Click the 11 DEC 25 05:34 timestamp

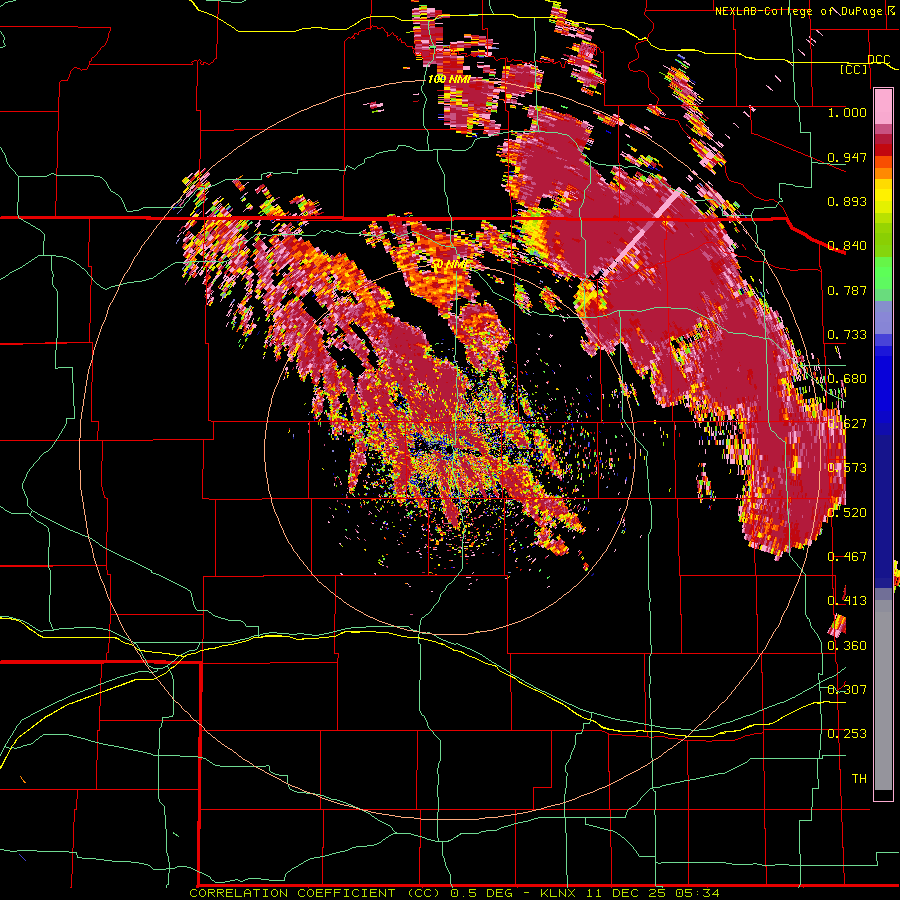(x=653, y=893)
